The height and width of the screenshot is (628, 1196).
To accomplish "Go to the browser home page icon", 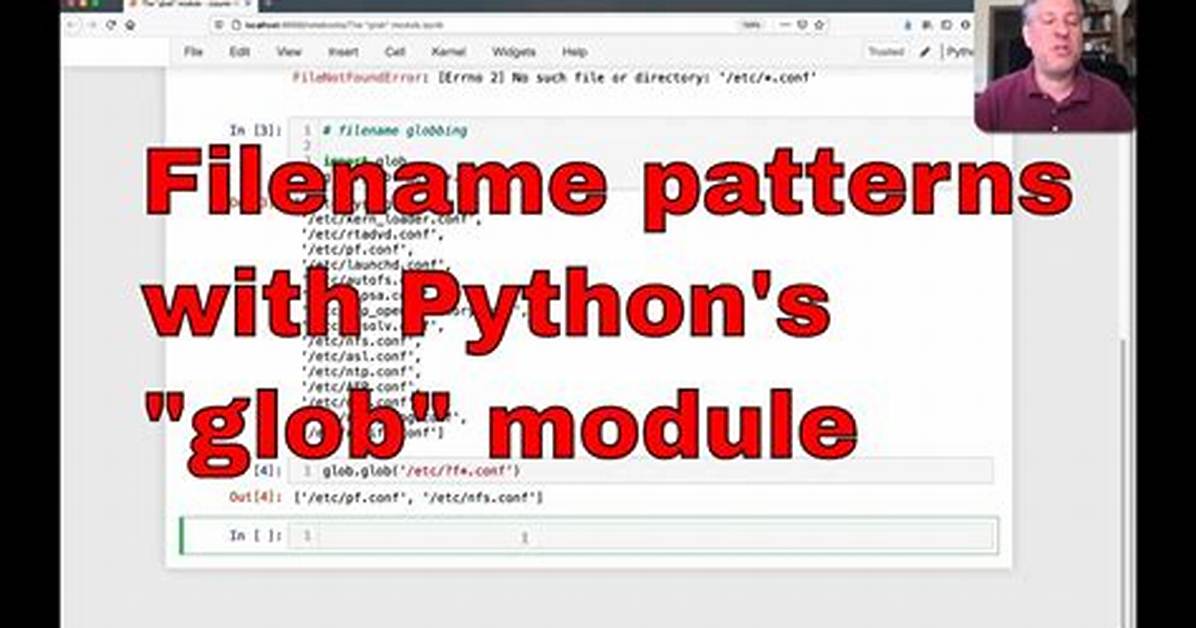I will click(x=130, y=24).
